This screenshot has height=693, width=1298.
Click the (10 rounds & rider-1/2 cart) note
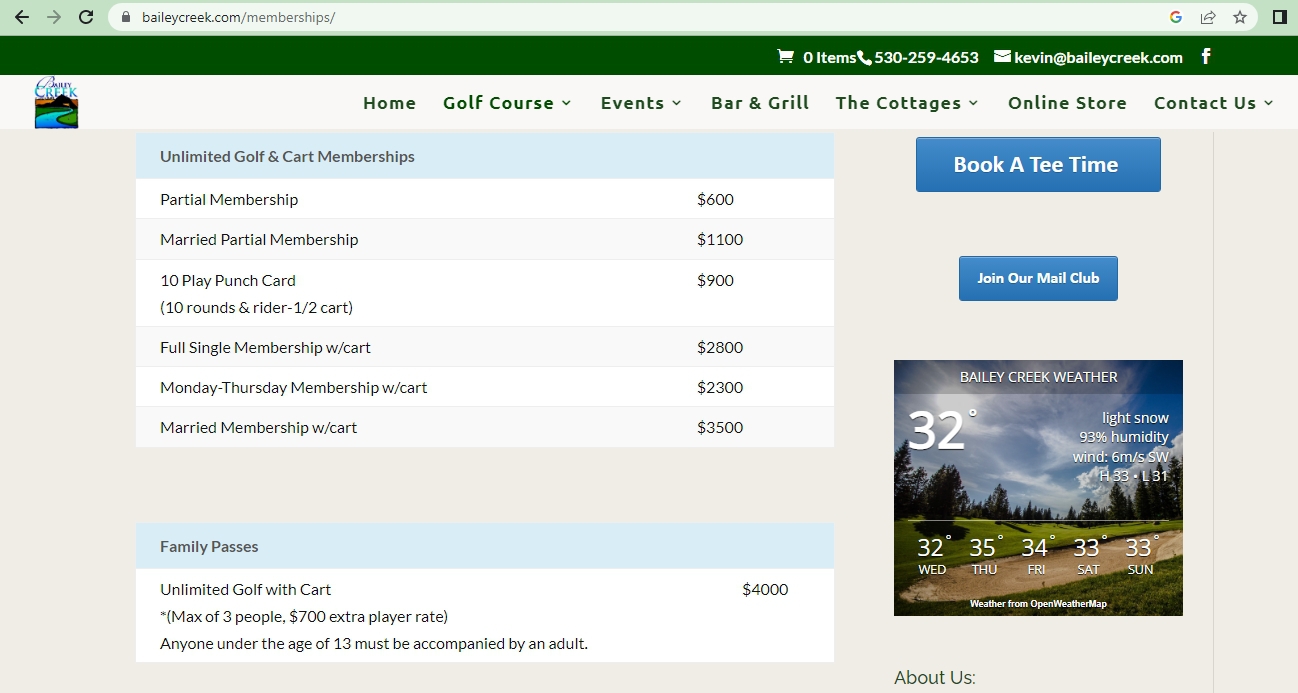coord(256,307)
